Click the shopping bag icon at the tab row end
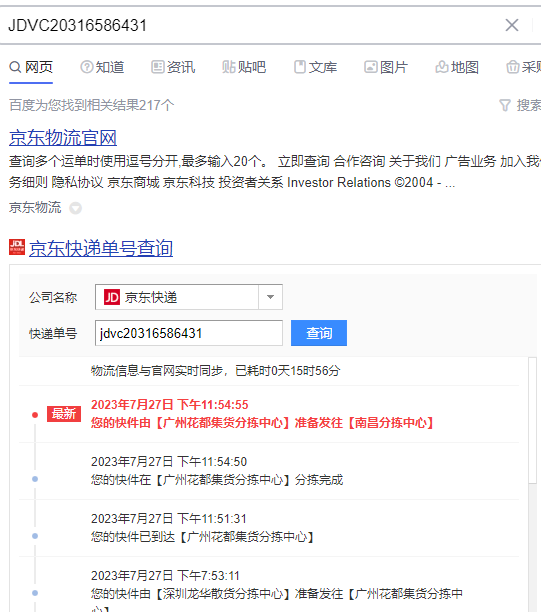 tap(513, 67)
